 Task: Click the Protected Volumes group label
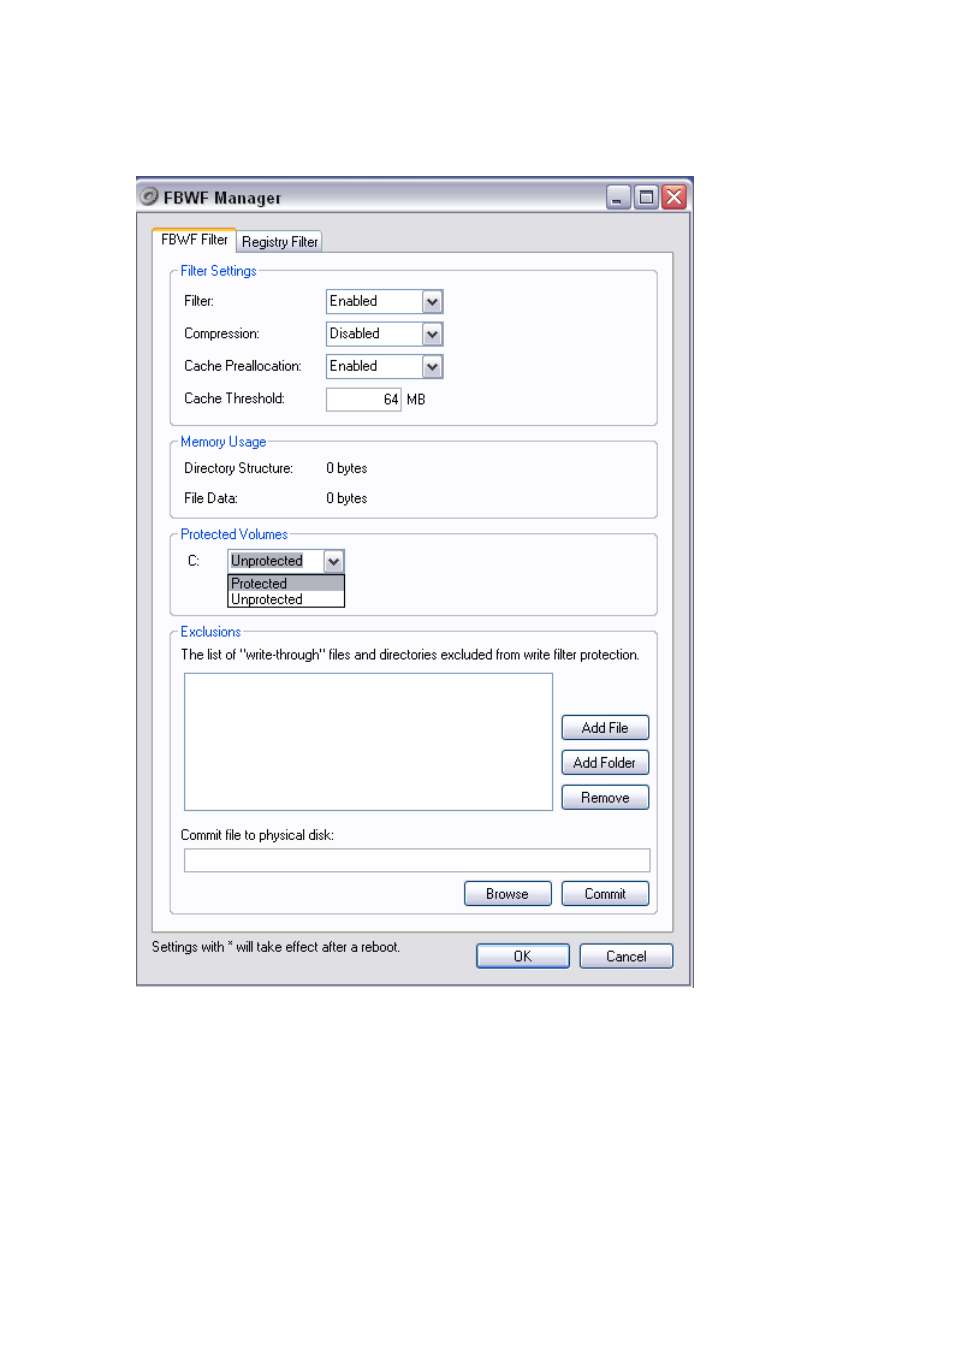point(234,534)
